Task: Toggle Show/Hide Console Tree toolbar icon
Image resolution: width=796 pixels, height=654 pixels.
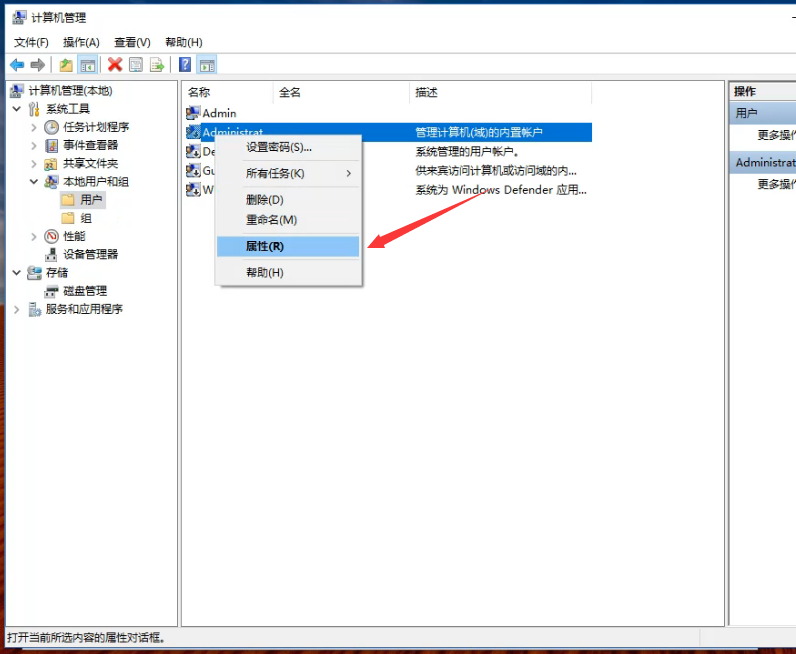Action: [x=87, y=65]
